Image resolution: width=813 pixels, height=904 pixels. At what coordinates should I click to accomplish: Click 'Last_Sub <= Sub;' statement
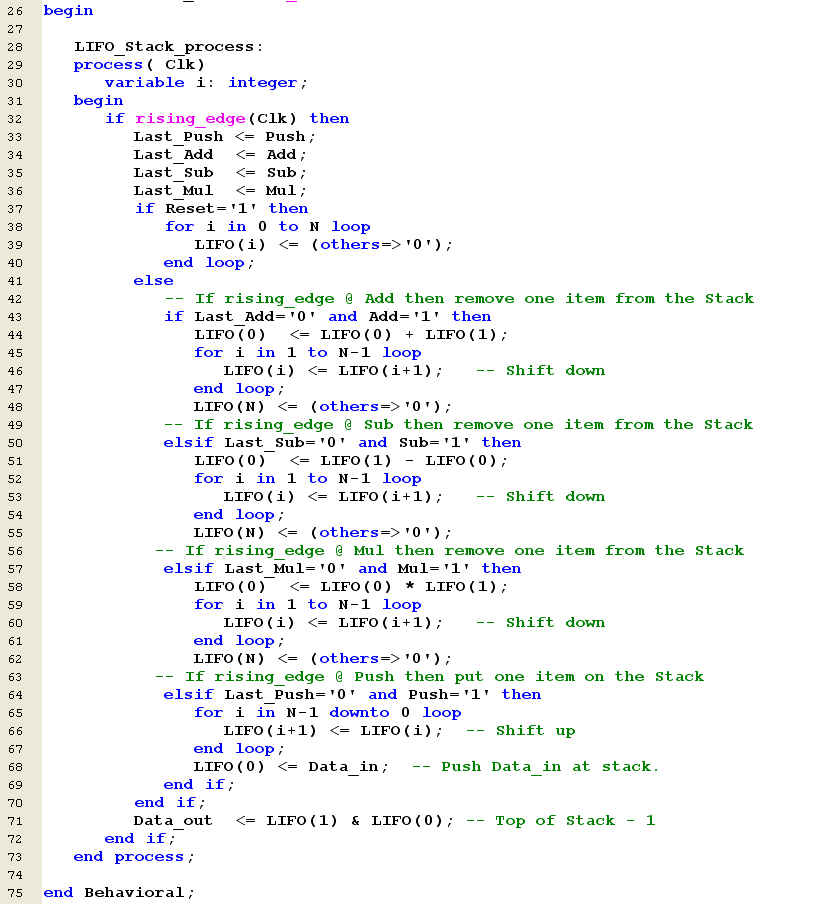click(x=220, y=172)
